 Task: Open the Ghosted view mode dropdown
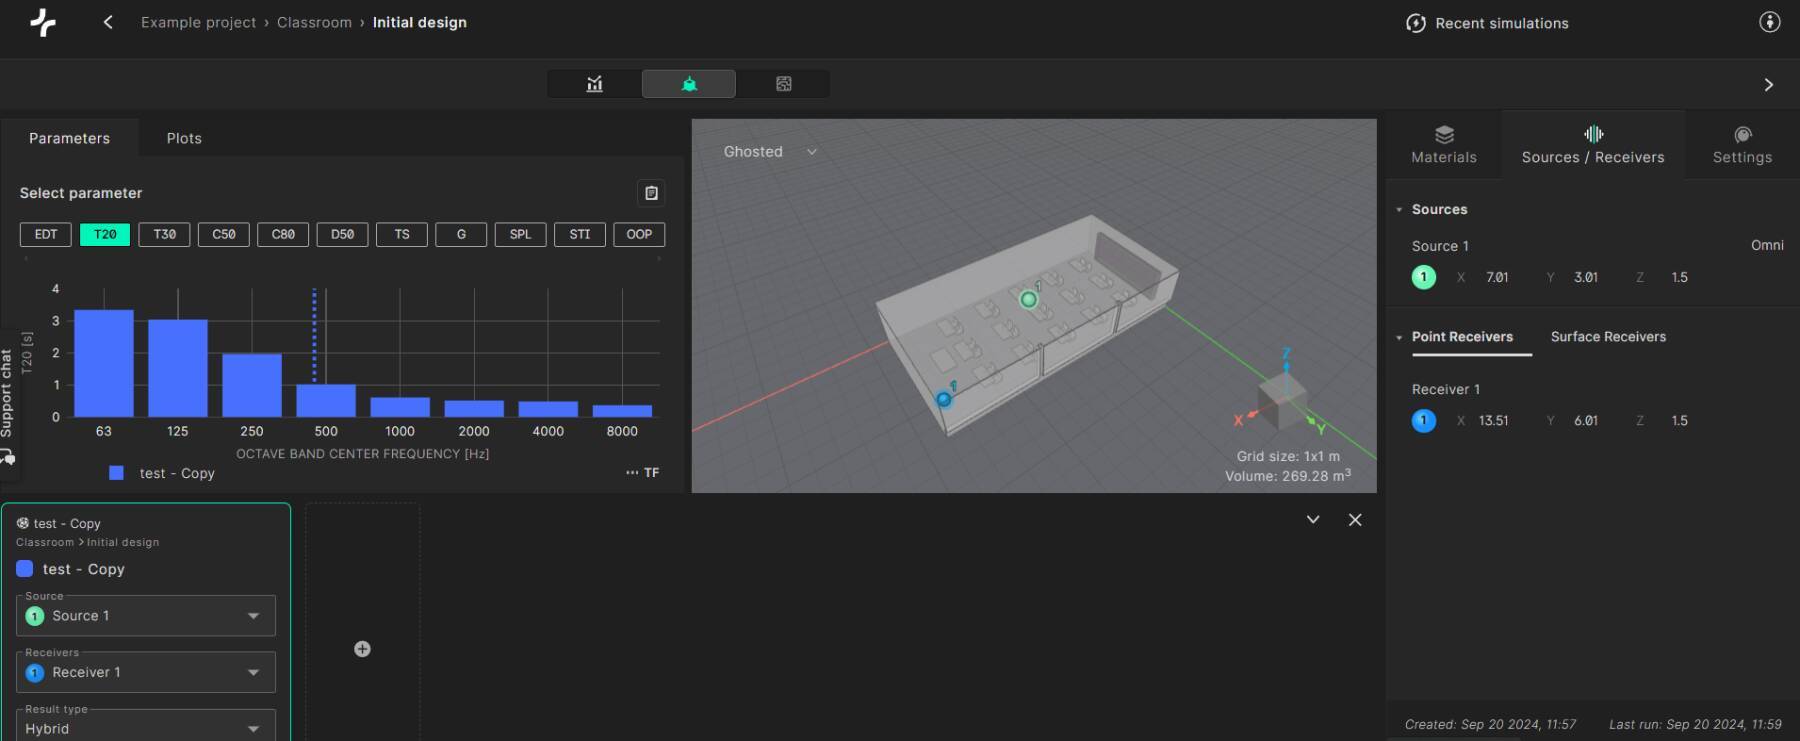click(x=770, y=152)
